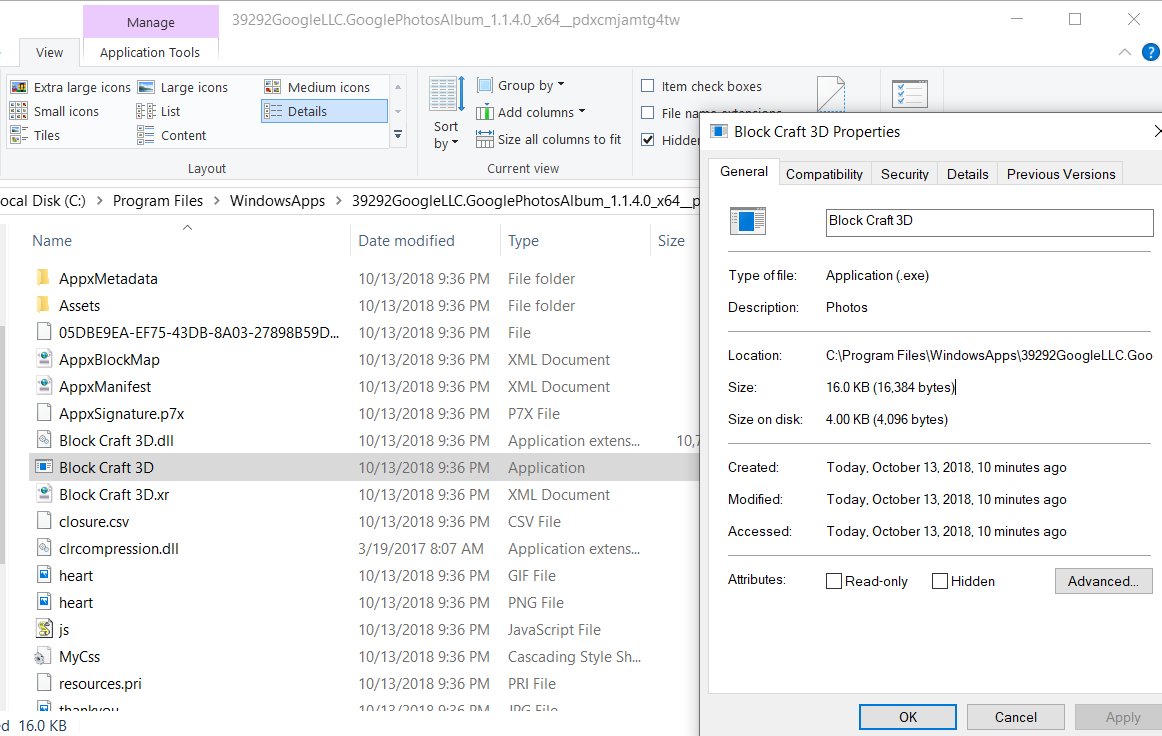Switch to Security tab

click(904, 174)
